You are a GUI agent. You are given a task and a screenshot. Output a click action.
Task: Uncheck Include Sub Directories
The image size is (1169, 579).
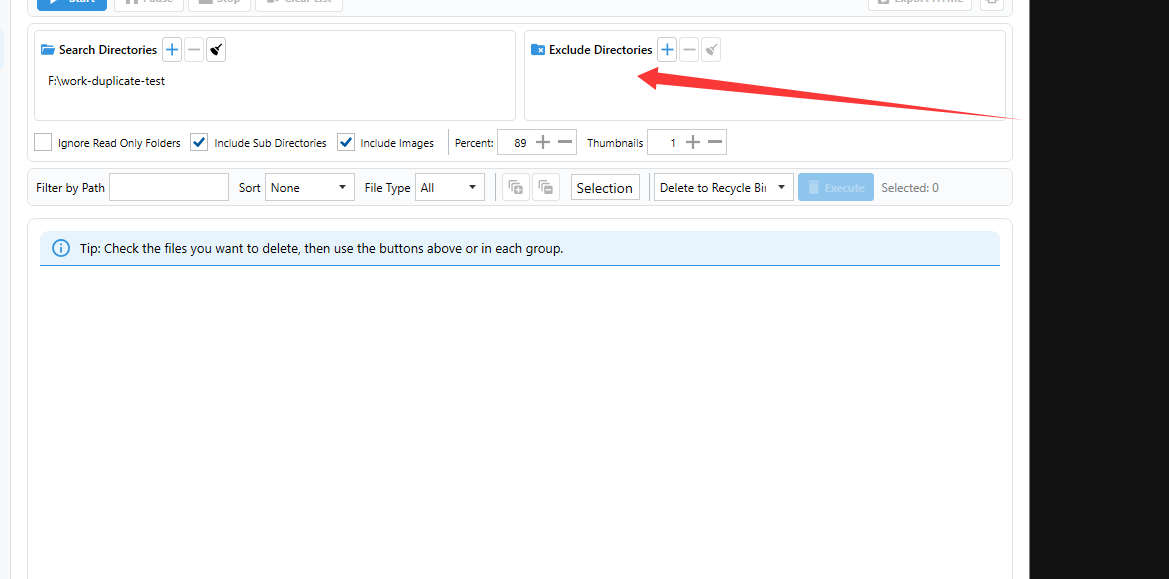199,142
